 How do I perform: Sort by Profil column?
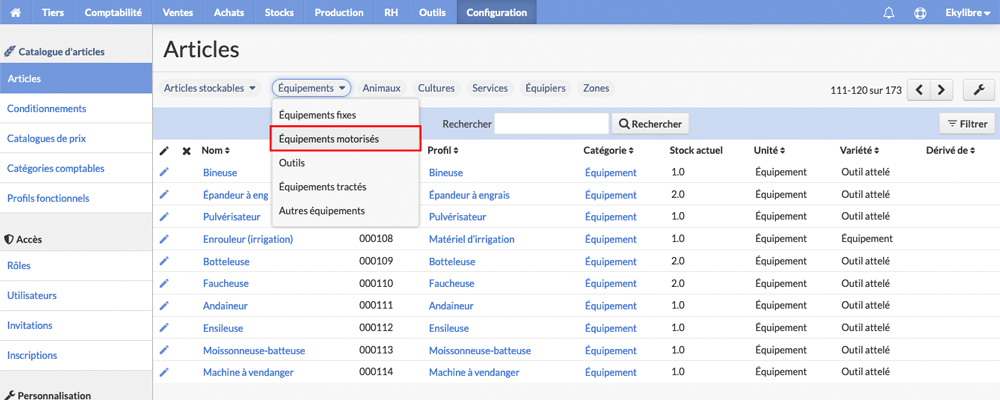point(442,151)
